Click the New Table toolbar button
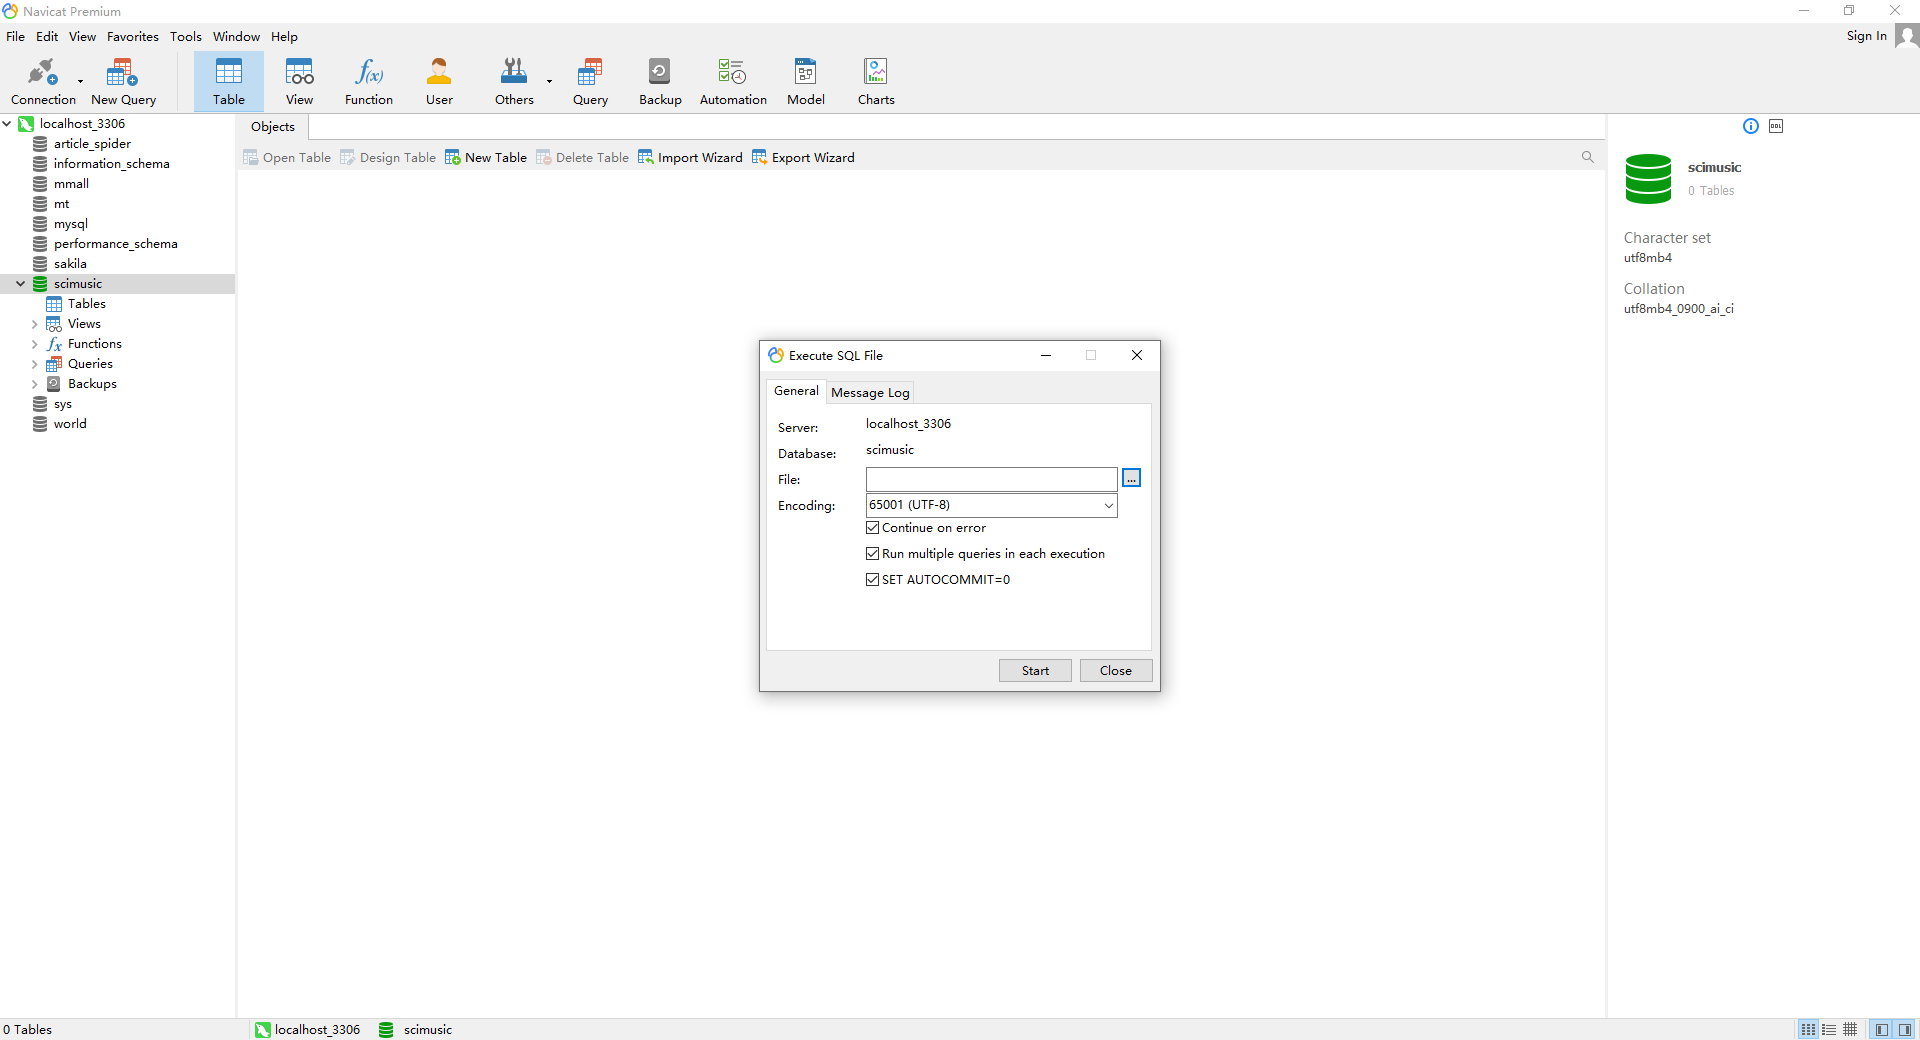This screenshot has width=1920, height=1040. coord(486,158)
